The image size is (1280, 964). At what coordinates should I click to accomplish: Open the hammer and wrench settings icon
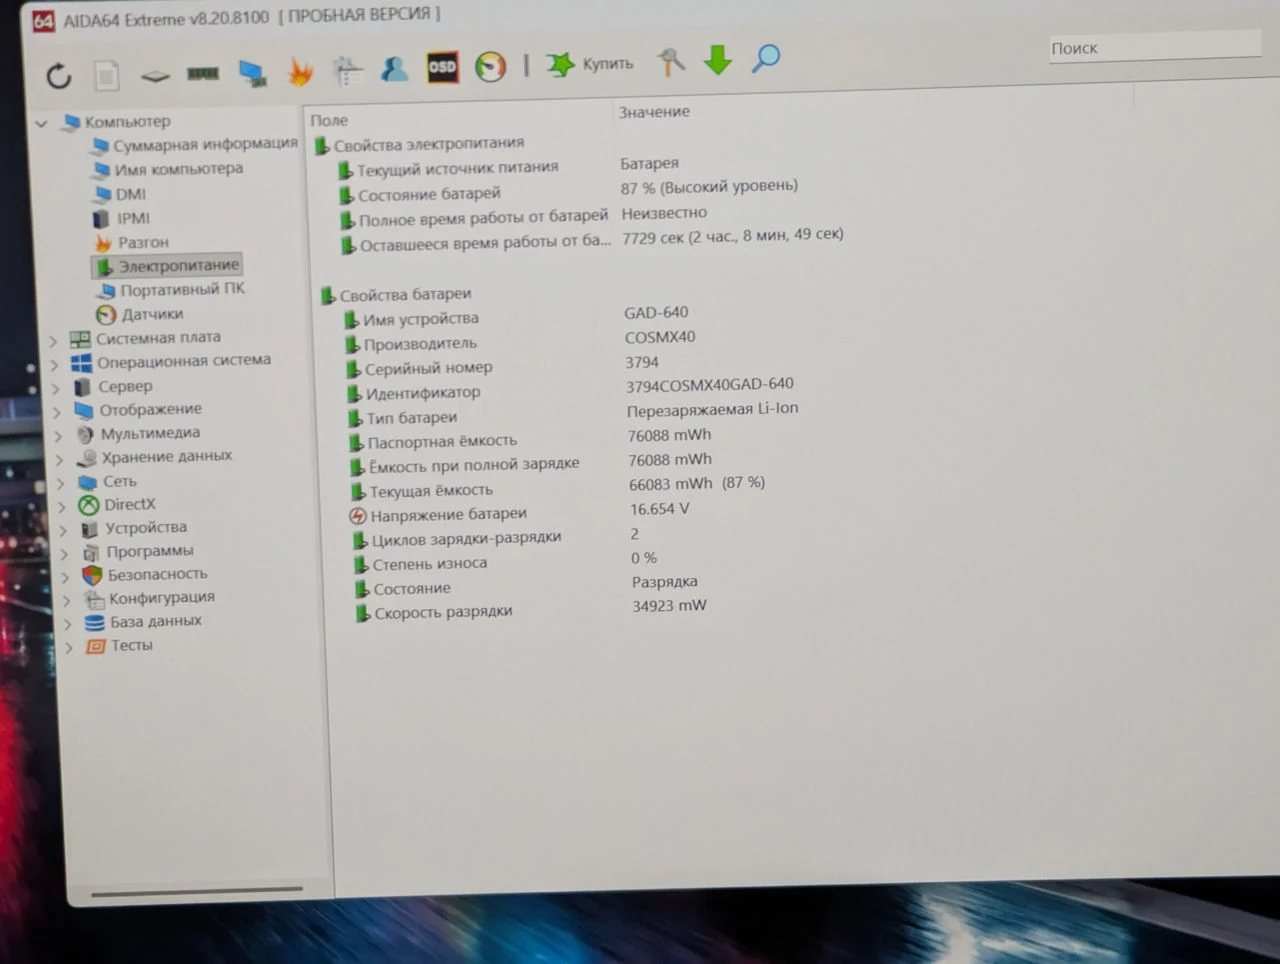point(671,62)
